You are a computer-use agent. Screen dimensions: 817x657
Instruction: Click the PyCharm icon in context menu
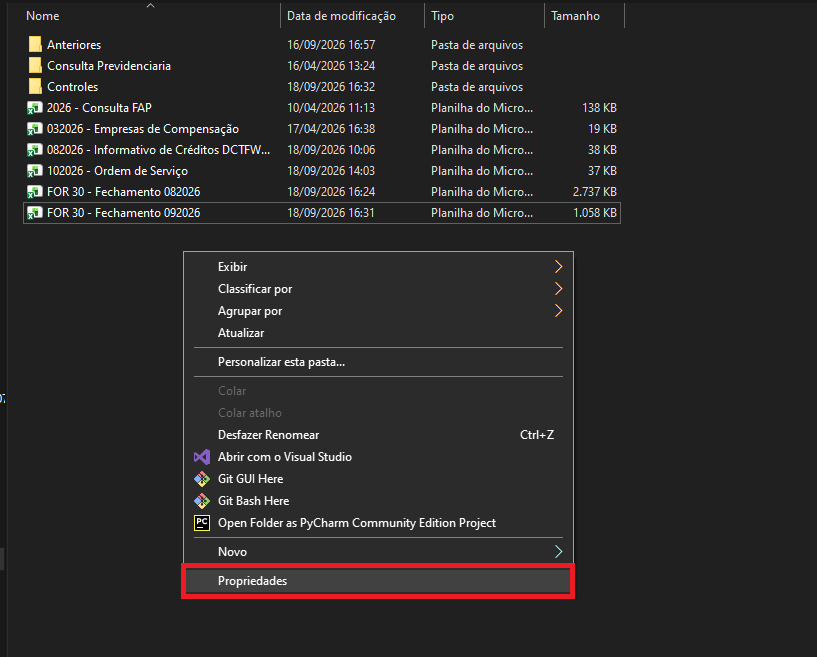(x=202, y=523)
